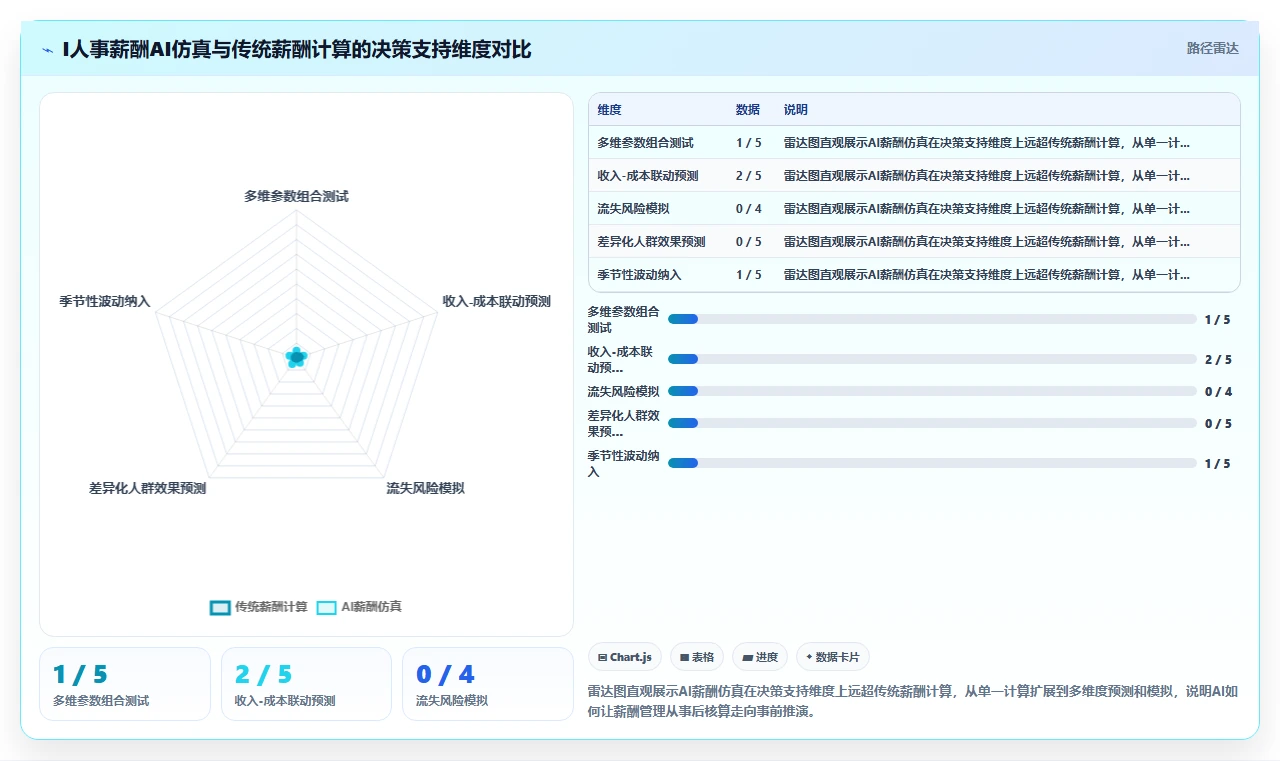Click the 季节性波动纳入 radar axis label
This screenshot has height=761, width=1280.
click(x=105, y=301)
